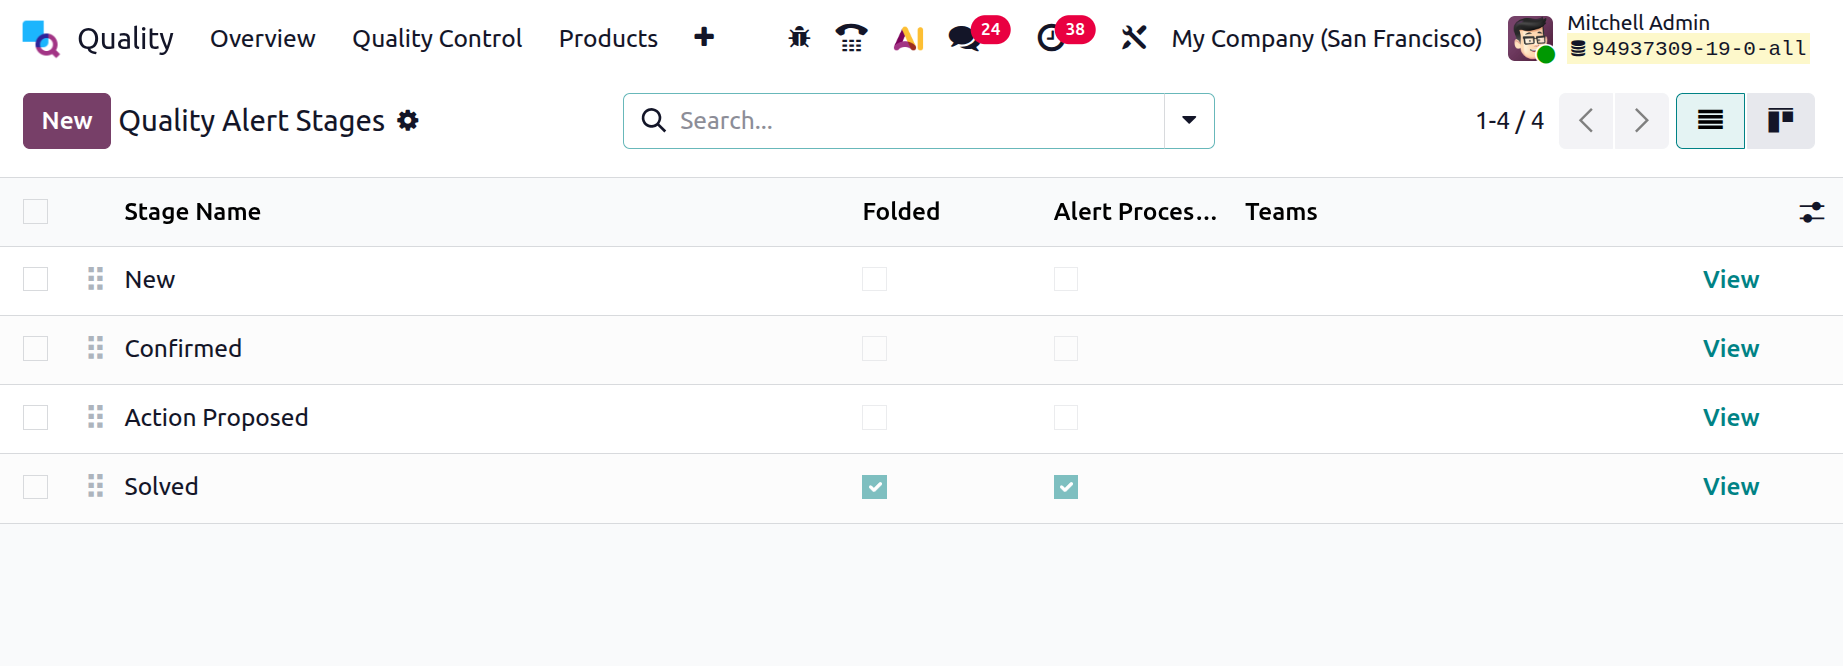Open the Products menu
The height and width of the screenshot is (666, 1843).
(x=608, y=38)
